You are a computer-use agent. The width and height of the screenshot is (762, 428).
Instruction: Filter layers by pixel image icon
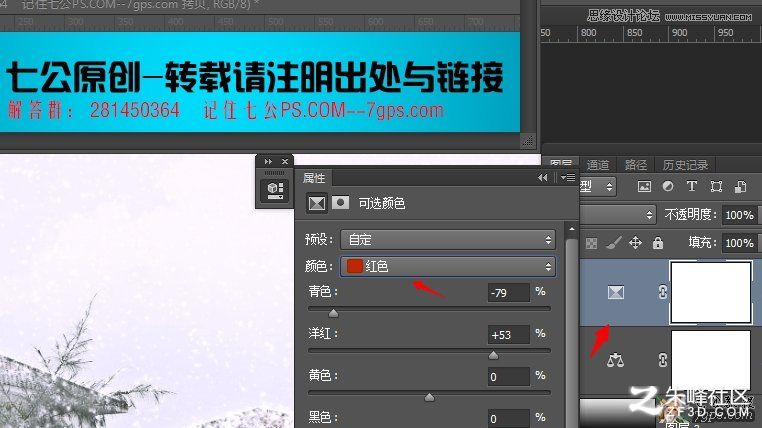coord(644,187)
